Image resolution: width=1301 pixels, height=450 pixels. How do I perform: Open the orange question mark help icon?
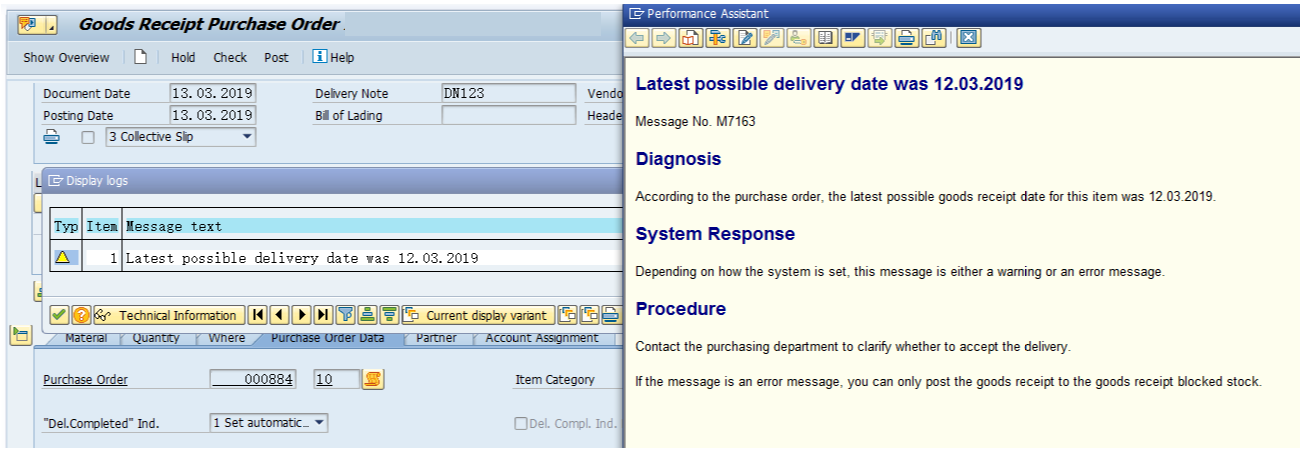point(81,315)
